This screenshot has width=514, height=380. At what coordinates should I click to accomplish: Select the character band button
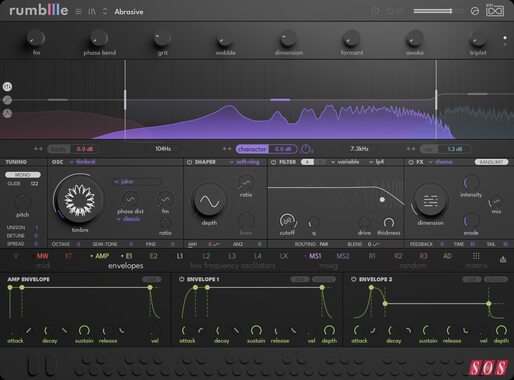(252, 149)
